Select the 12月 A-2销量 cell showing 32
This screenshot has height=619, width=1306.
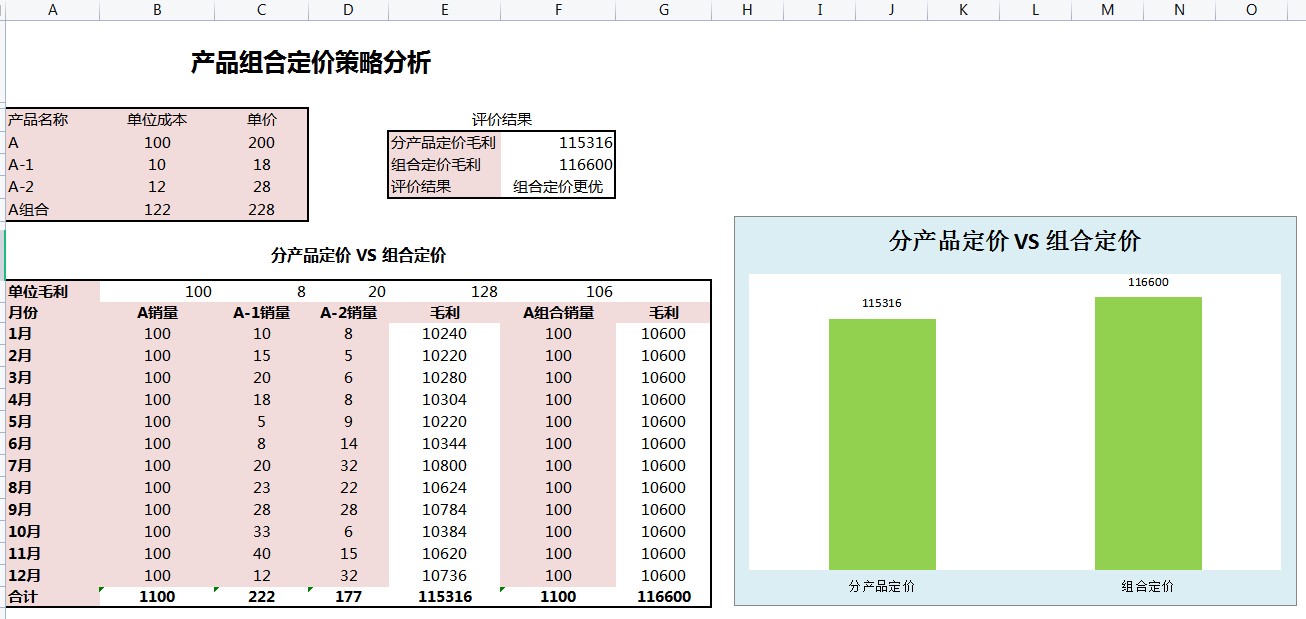coord(349,576)
